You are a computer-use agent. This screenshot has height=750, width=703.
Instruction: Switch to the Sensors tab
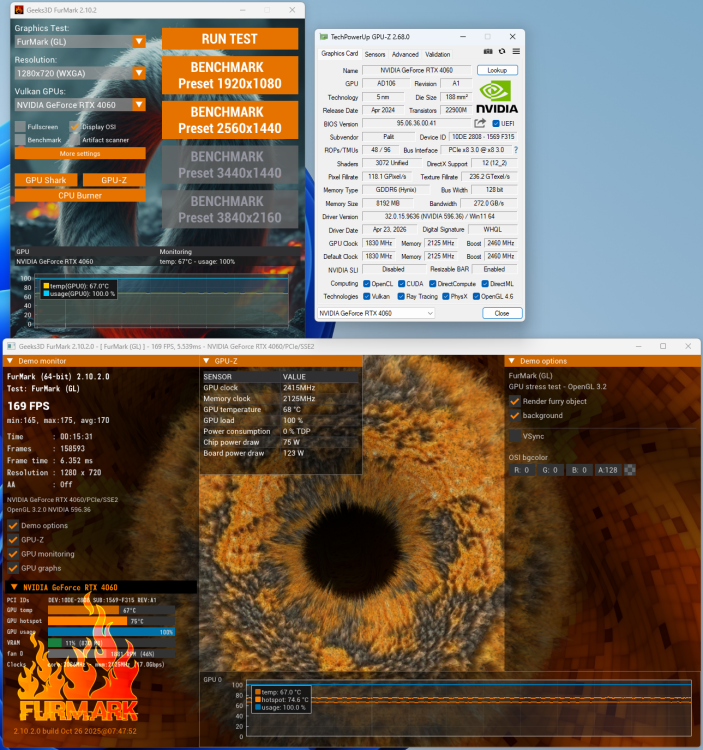[375, 55]
